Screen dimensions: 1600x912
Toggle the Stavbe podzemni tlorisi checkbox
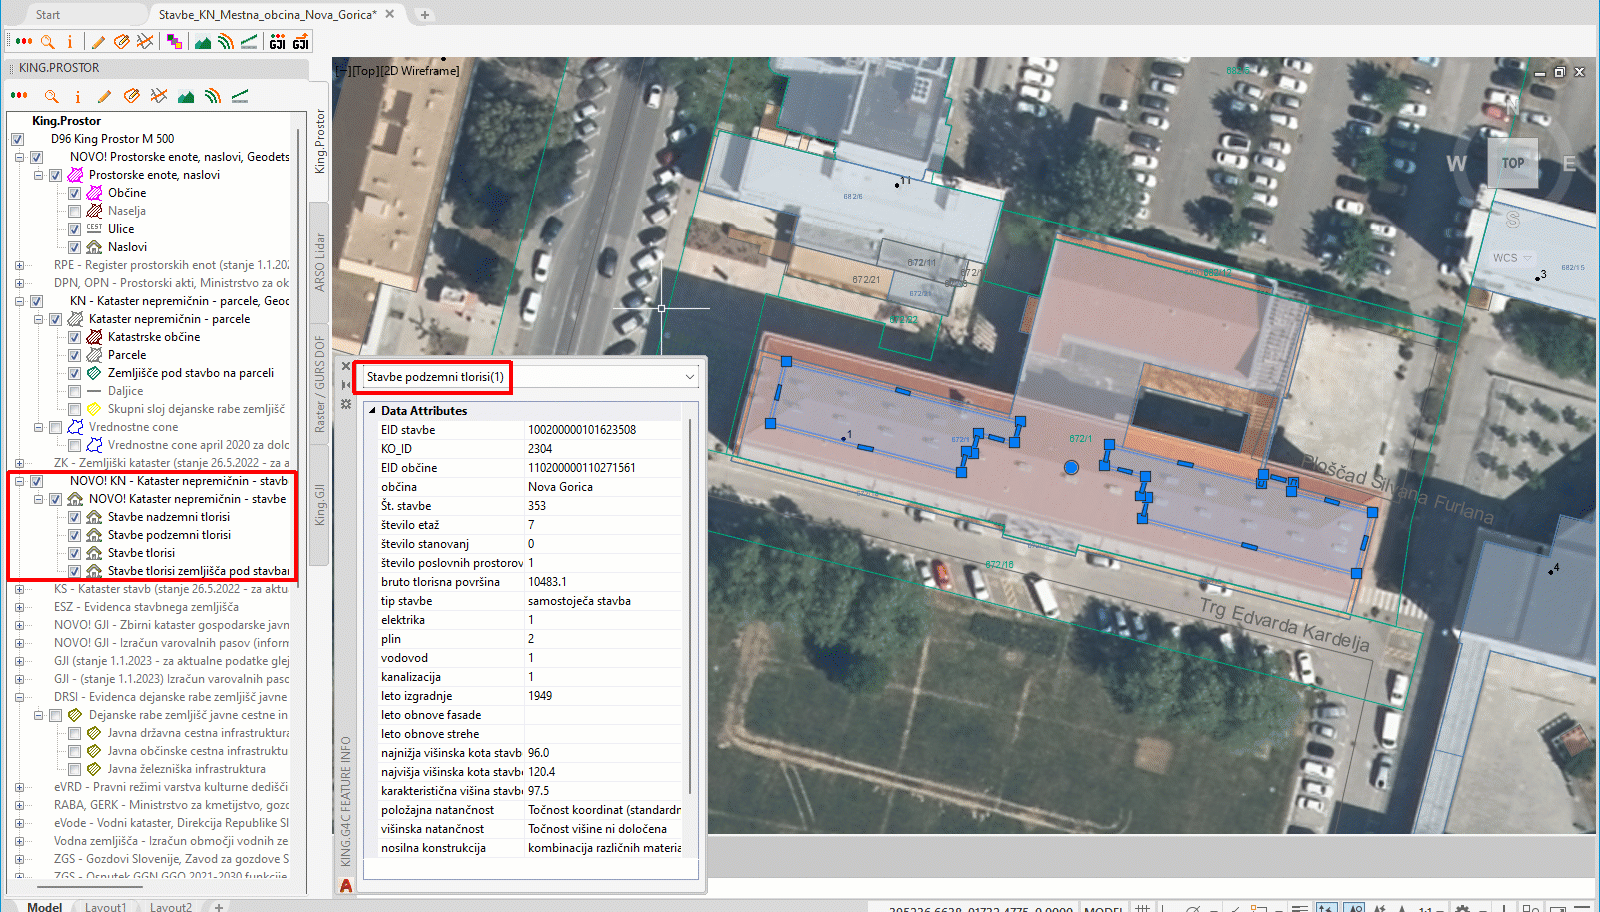click(74, 535)
